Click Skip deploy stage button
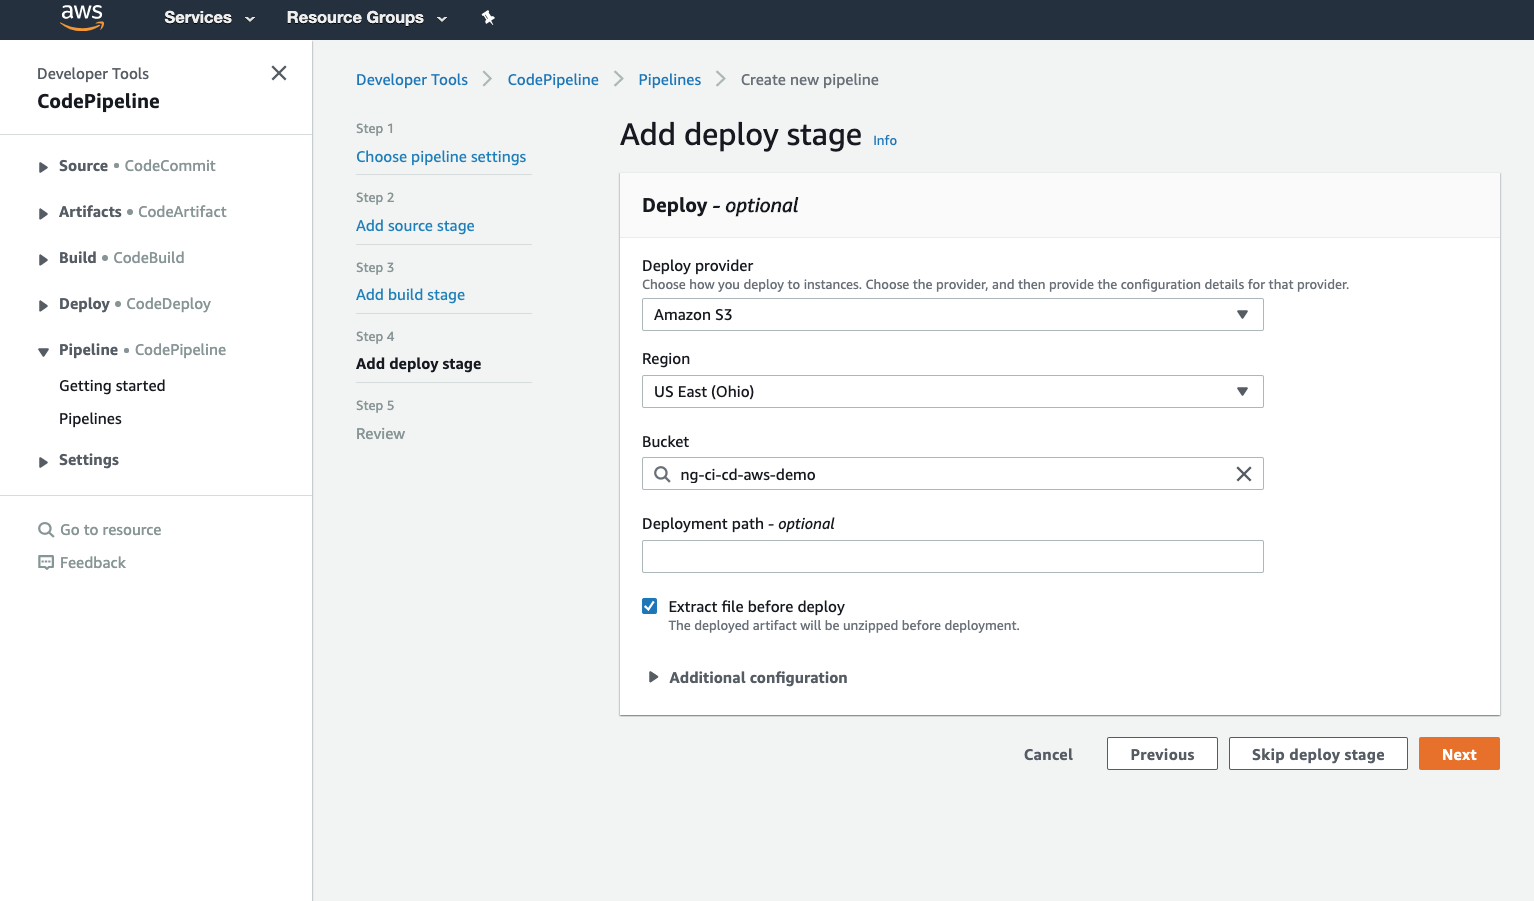 (x=1318, y=754)
